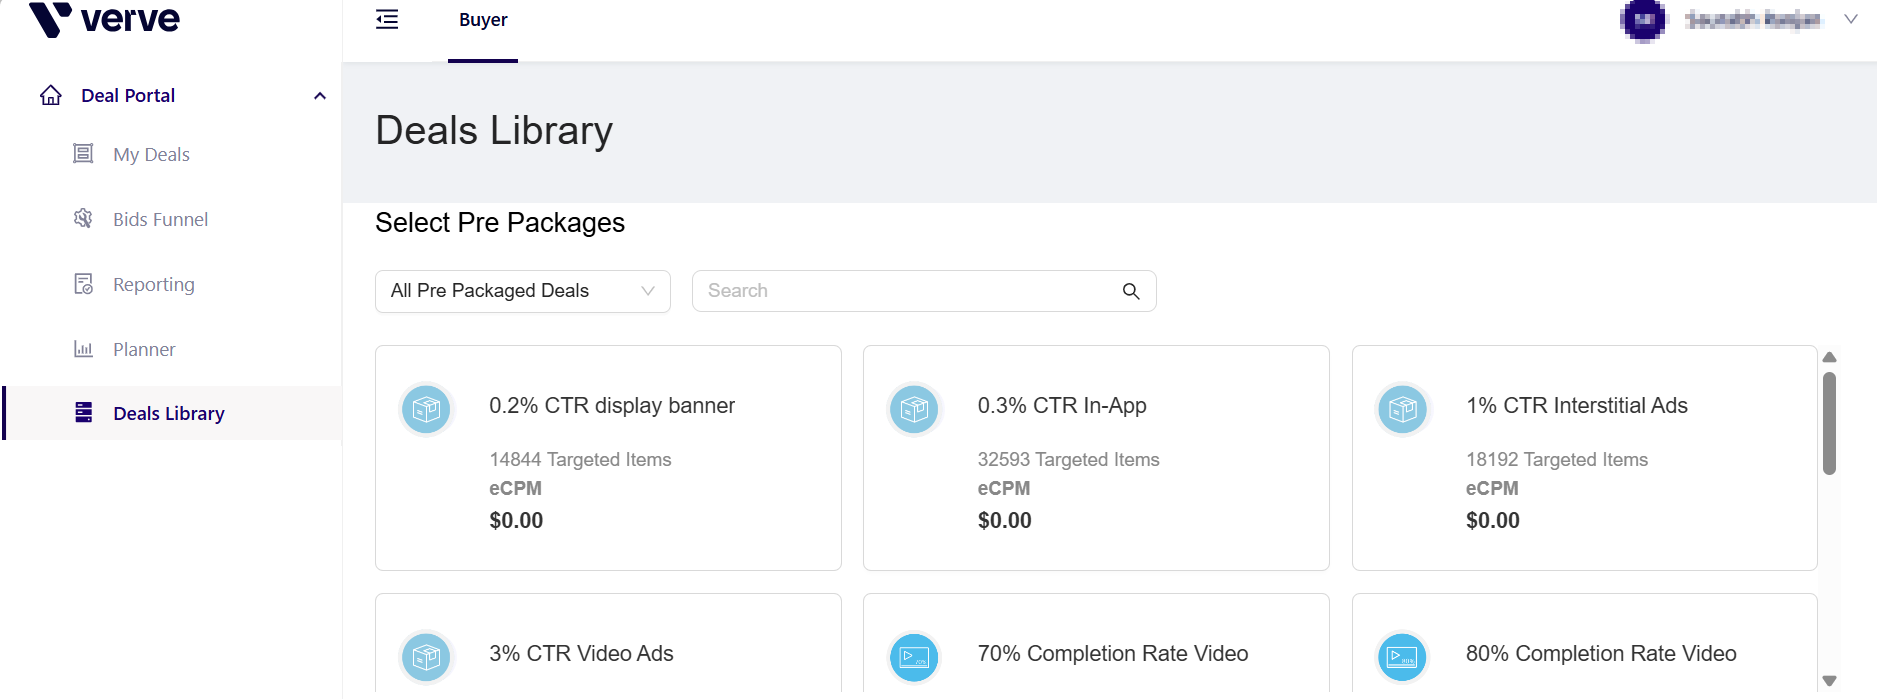Click the My Deals icon

coord(83,153)
